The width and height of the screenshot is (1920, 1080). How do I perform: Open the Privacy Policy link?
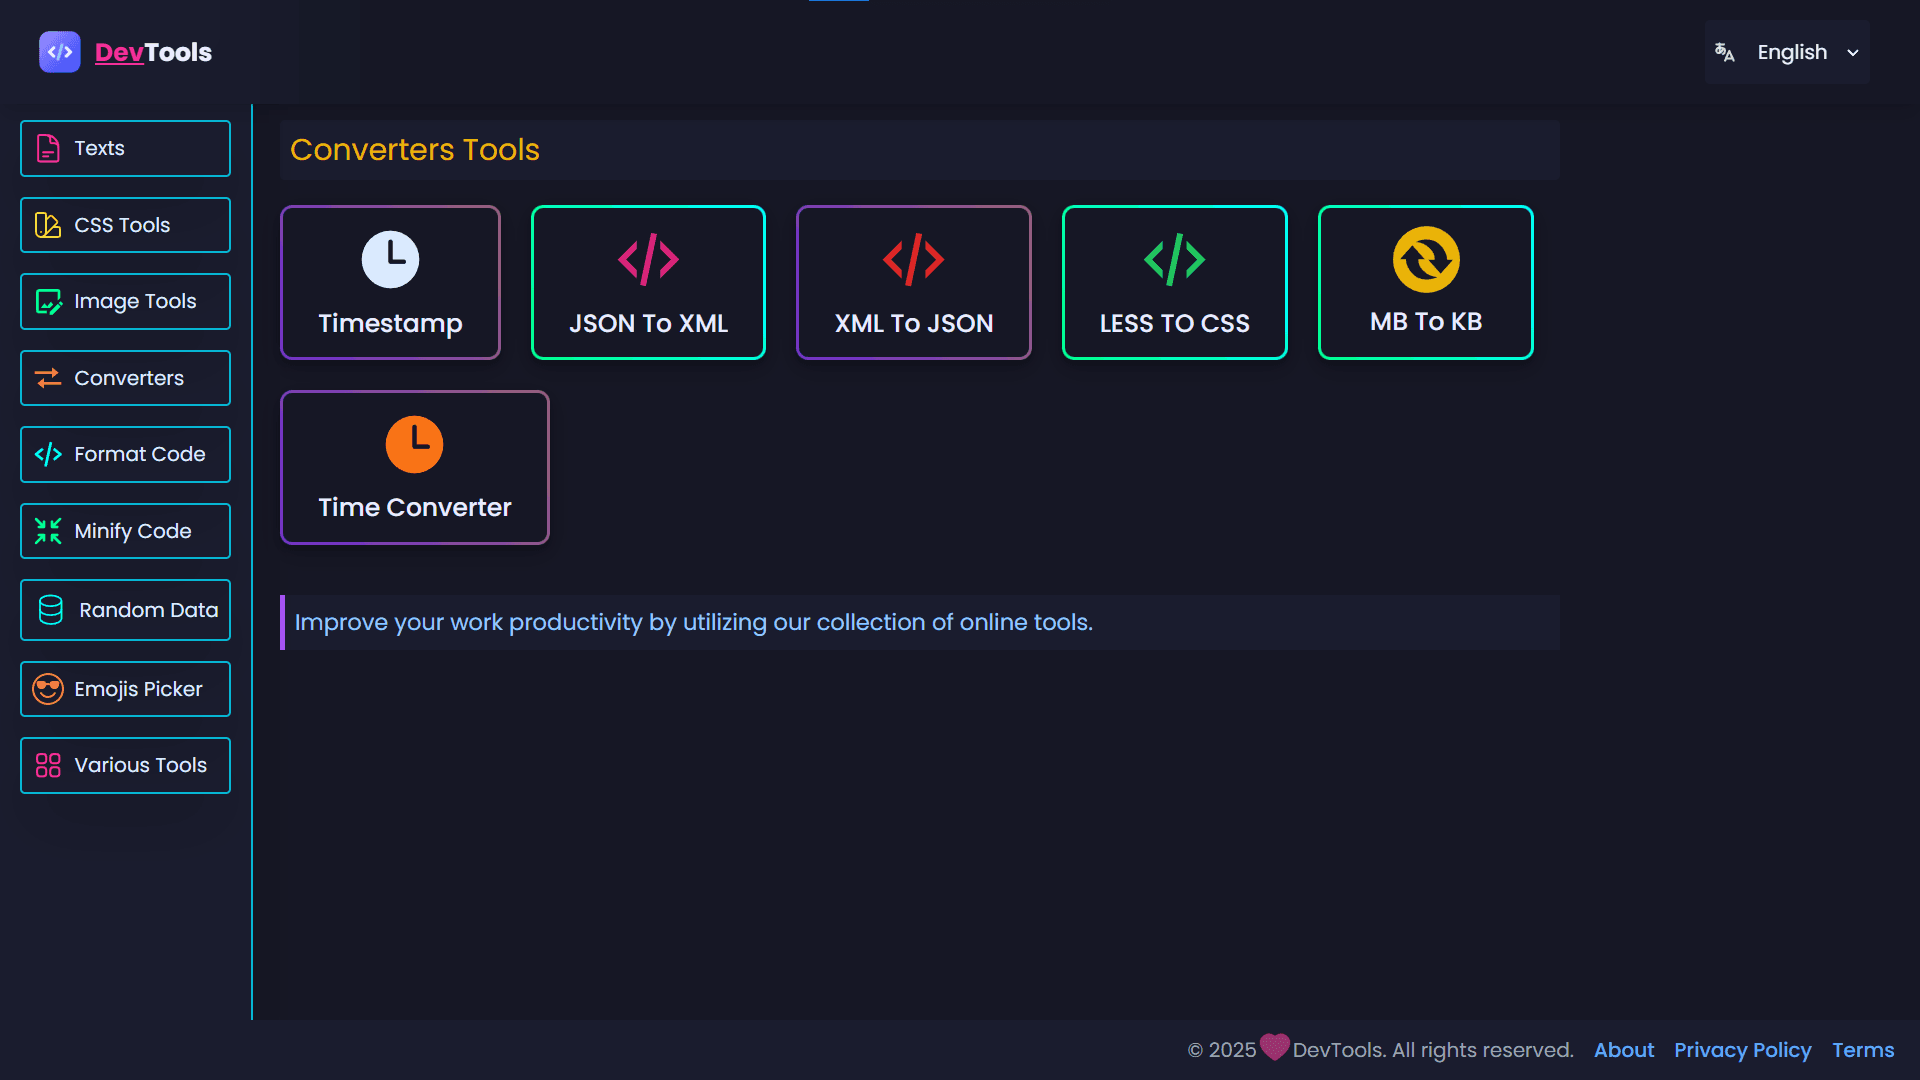point(1743,1050)
